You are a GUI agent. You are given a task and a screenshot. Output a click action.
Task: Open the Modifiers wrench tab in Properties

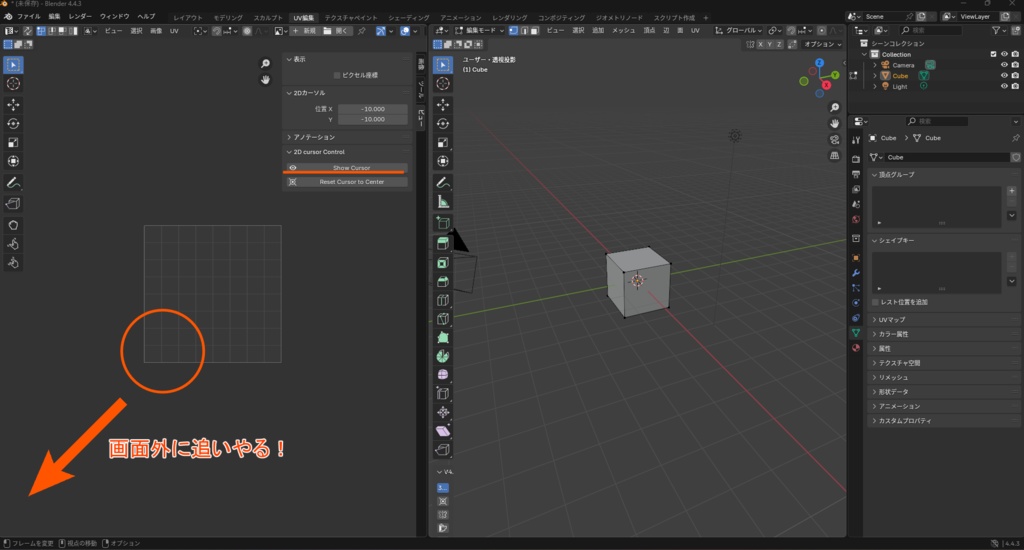(x=856, y=273)
